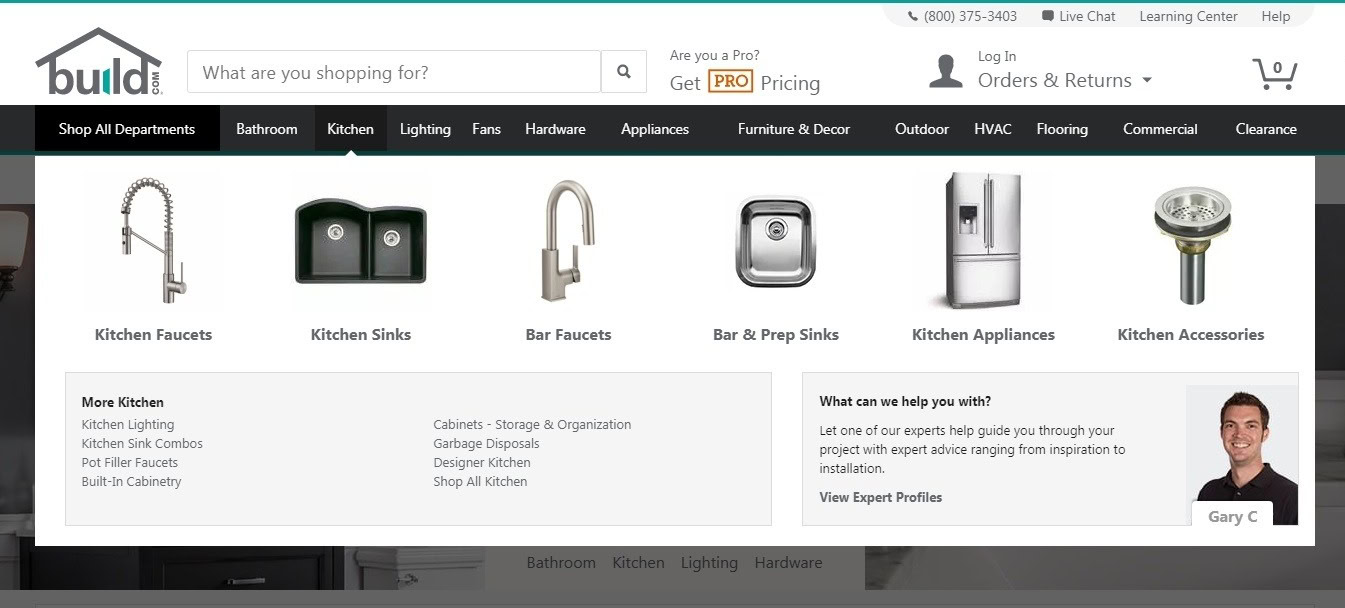1345x608 pixels.
Task: Open the Shop All Departments menu
Action: coord(127,129)
